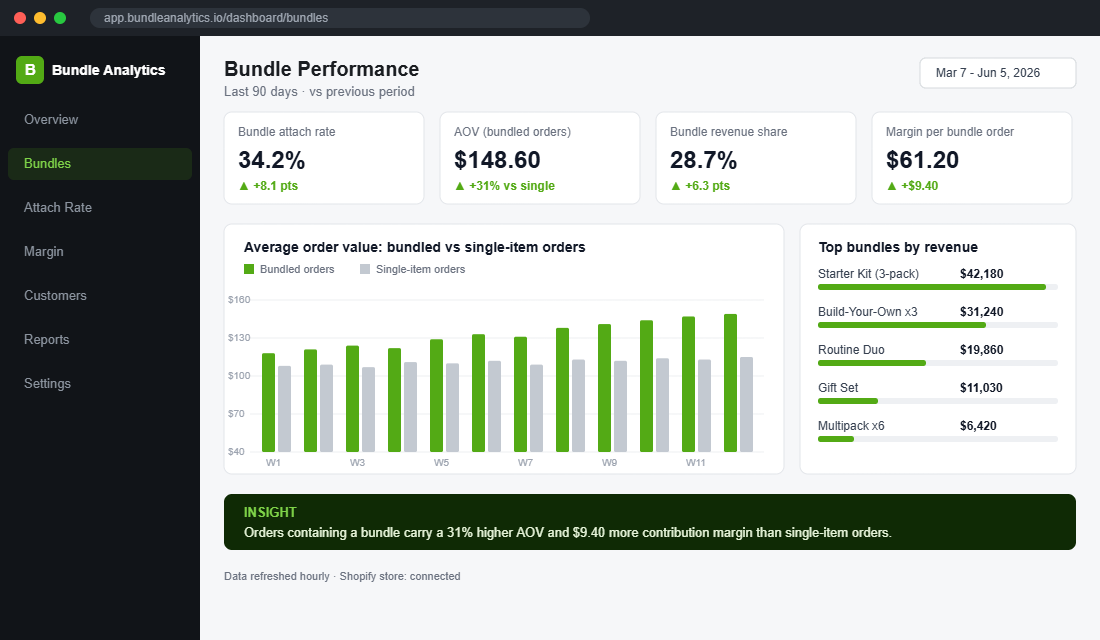Toggle the Single-item orders gray legend swatch
This screenshot has width=1100, height=640.
(x=365, y=269)
